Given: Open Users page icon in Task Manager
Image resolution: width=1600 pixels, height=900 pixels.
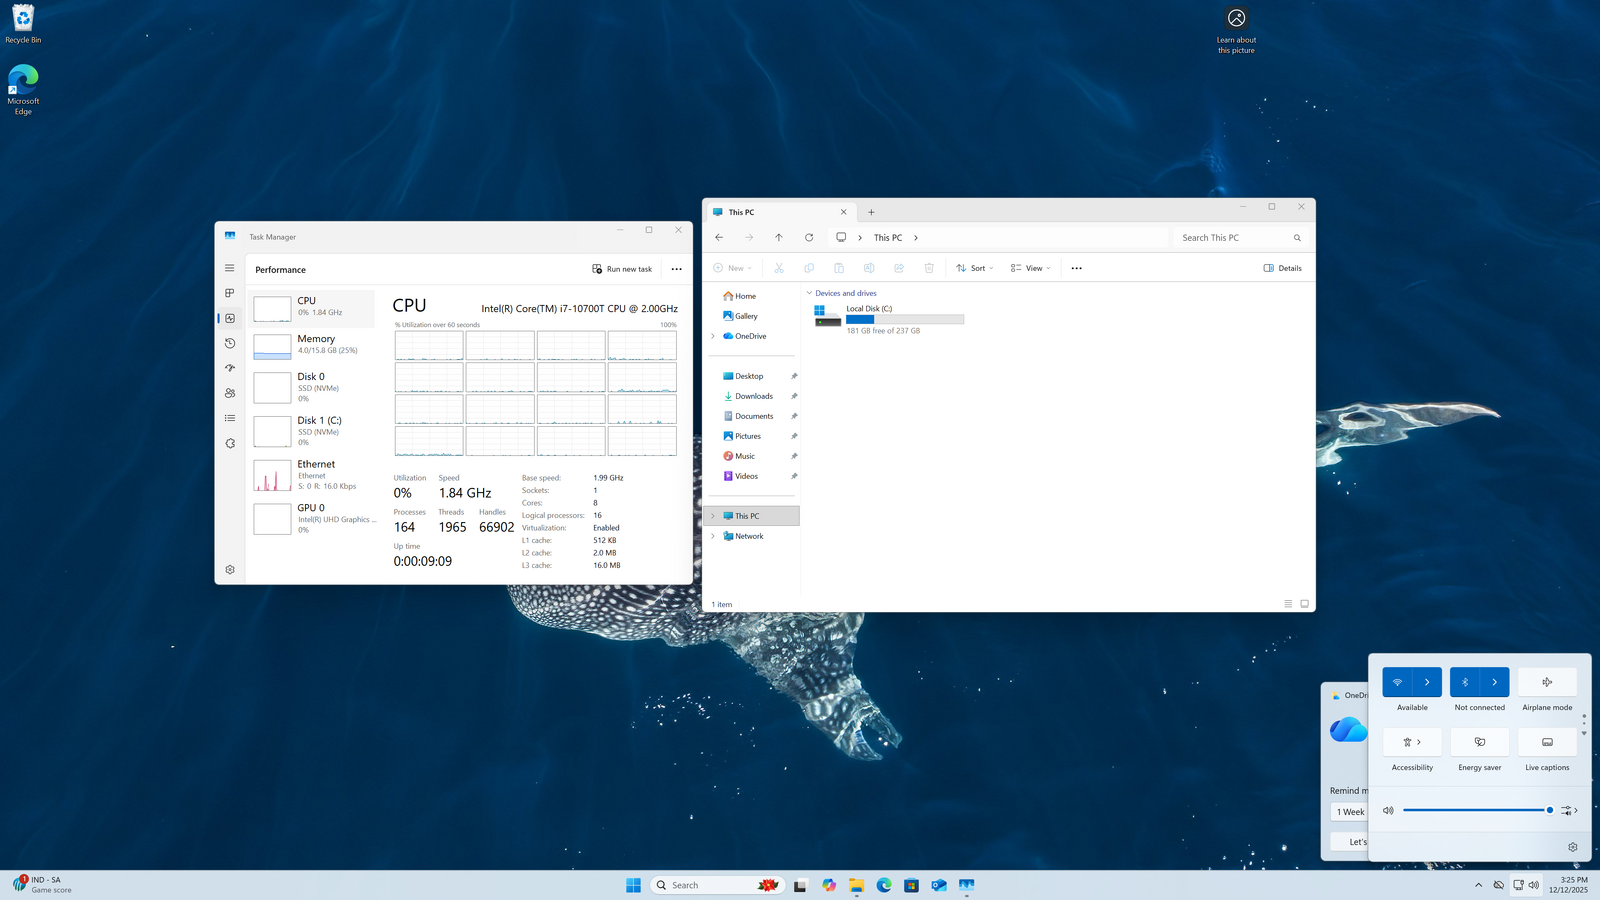Looking at the screenshot, I should [229, 393].
